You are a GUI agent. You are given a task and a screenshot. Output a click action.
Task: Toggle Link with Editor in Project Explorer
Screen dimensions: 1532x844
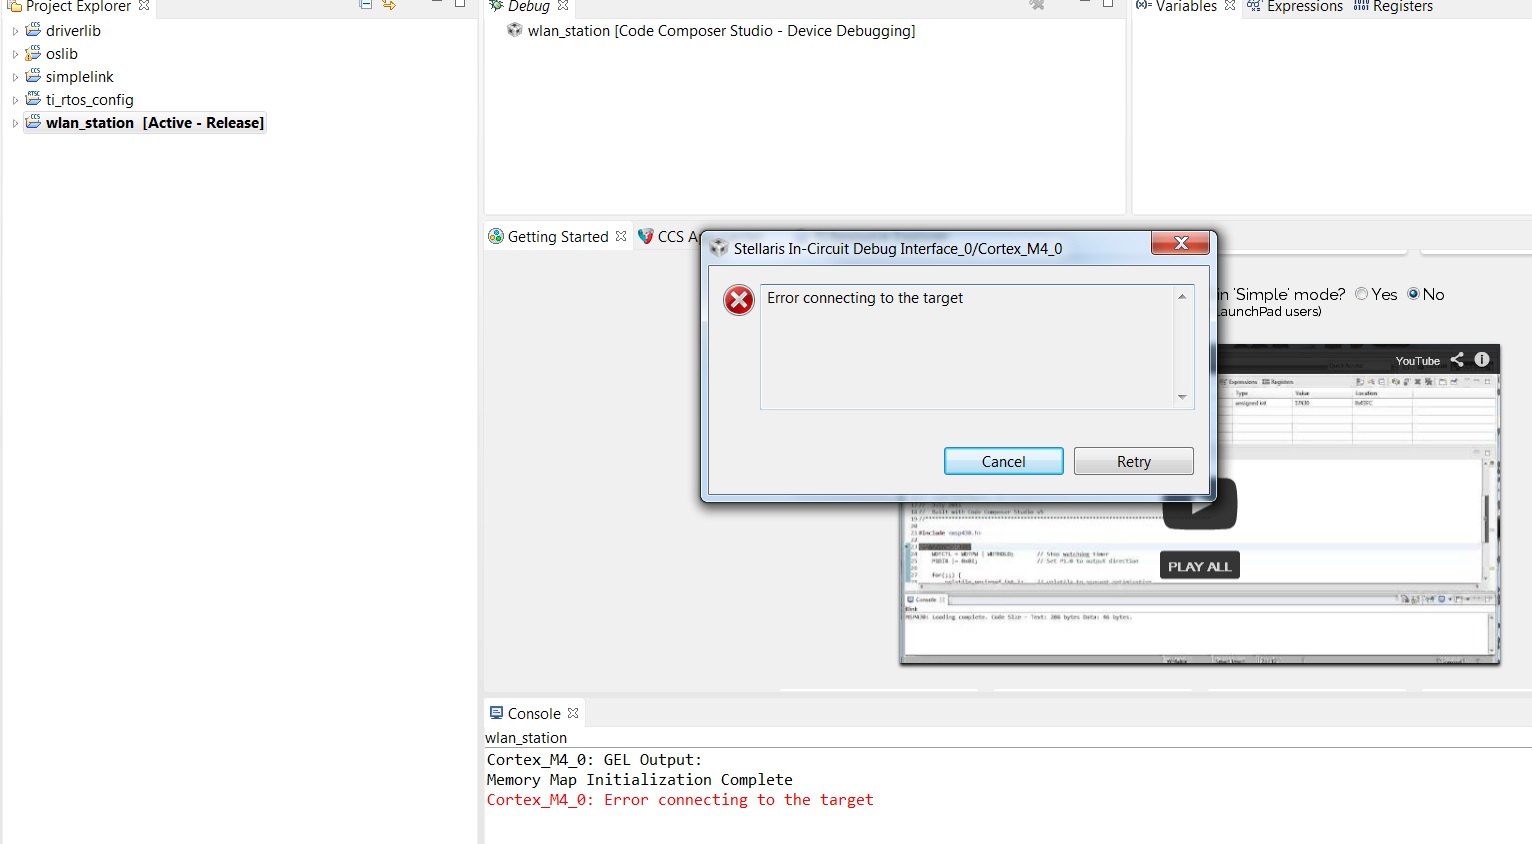389,5
